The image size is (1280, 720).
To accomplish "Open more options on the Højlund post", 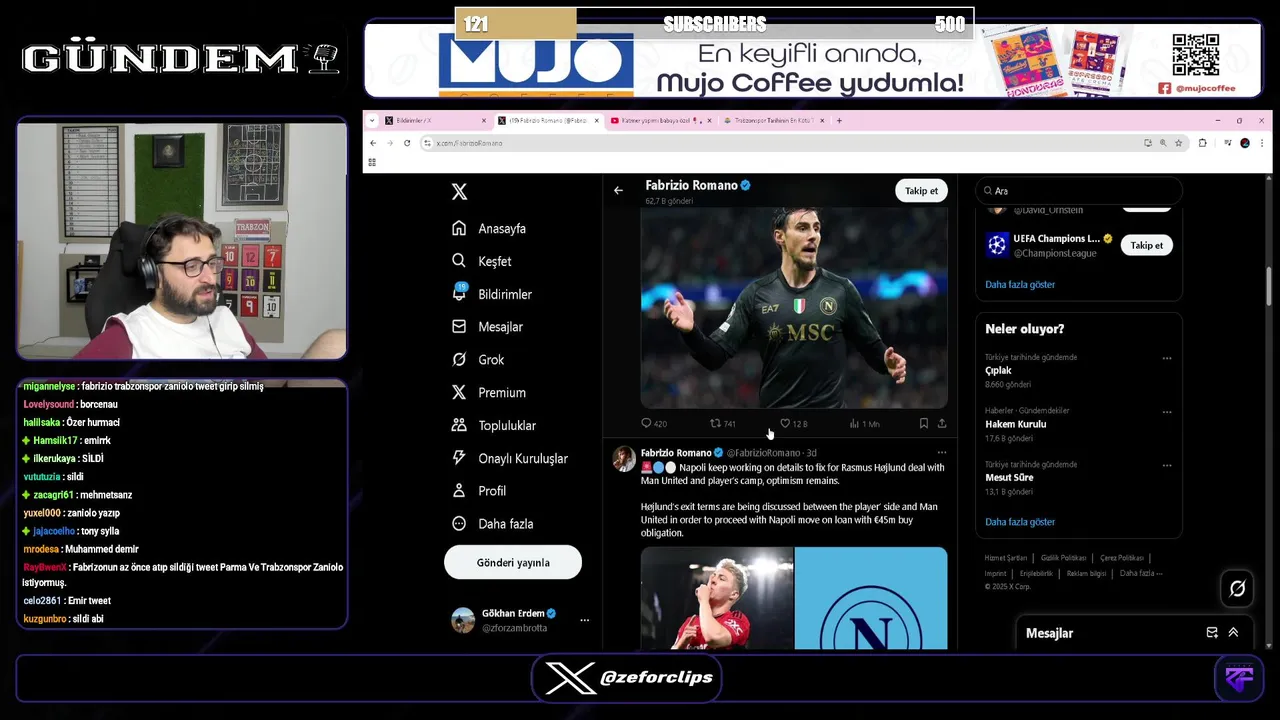I will point(941,453).
